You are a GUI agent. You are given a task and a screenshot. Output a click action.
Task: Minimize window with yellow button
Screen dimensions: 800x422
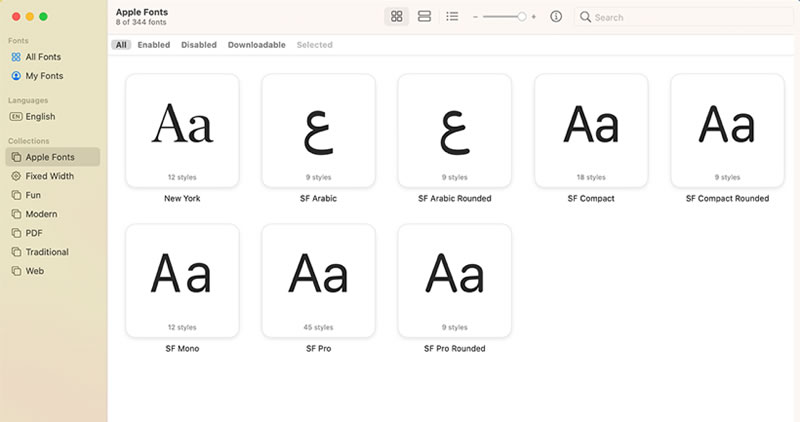click(x=30, y=17)
